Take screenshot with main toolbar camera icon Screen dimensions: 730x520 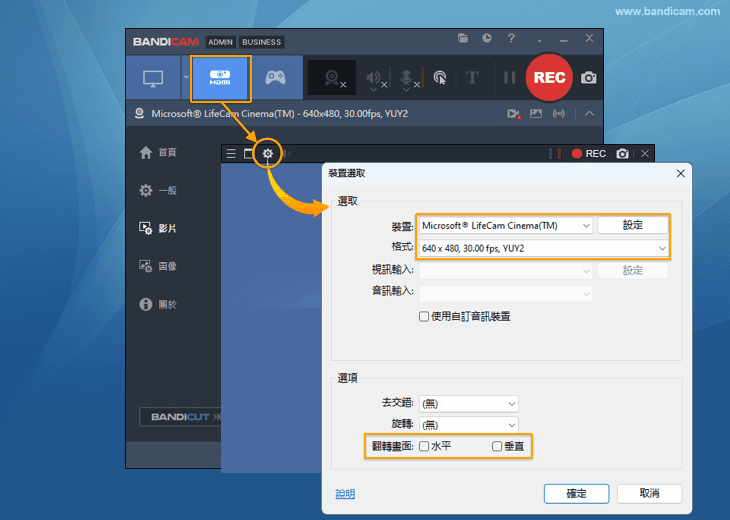click(x=588, y=78)
